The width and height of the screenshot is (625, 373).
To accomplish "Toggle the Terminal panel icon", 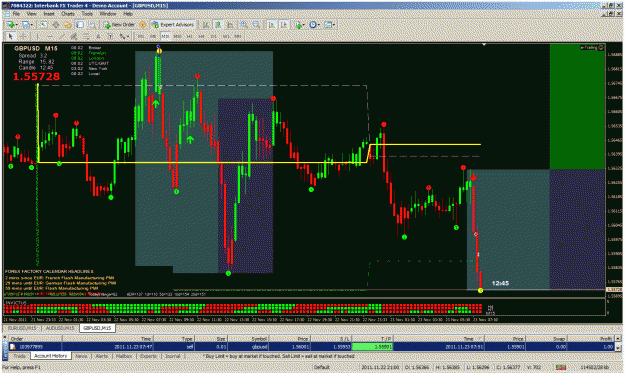I will [80, 25].
